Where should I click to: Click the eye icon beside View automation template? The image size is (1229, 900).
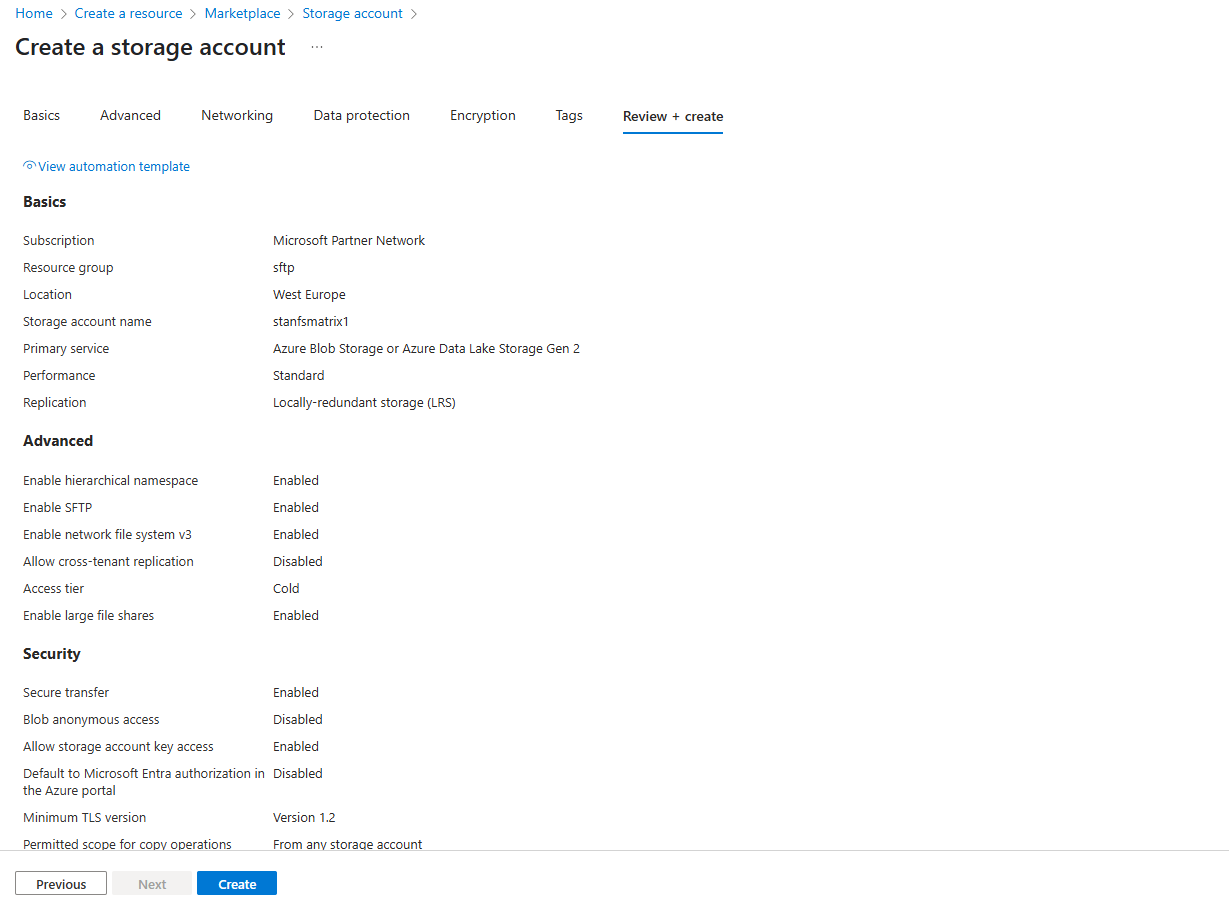pyautogui.click(x=29, y=166)
